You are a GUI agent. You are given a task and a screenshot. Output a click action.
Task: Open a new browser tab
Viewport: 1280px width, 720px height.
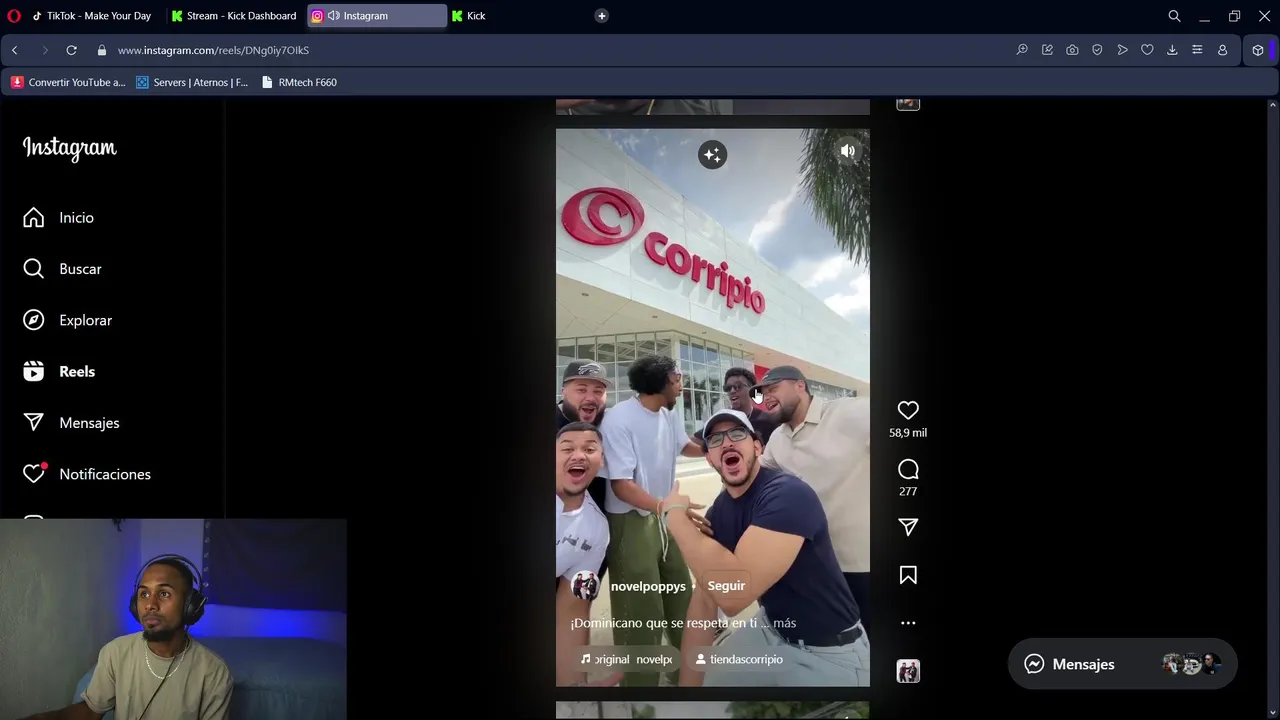pos(601,16)
